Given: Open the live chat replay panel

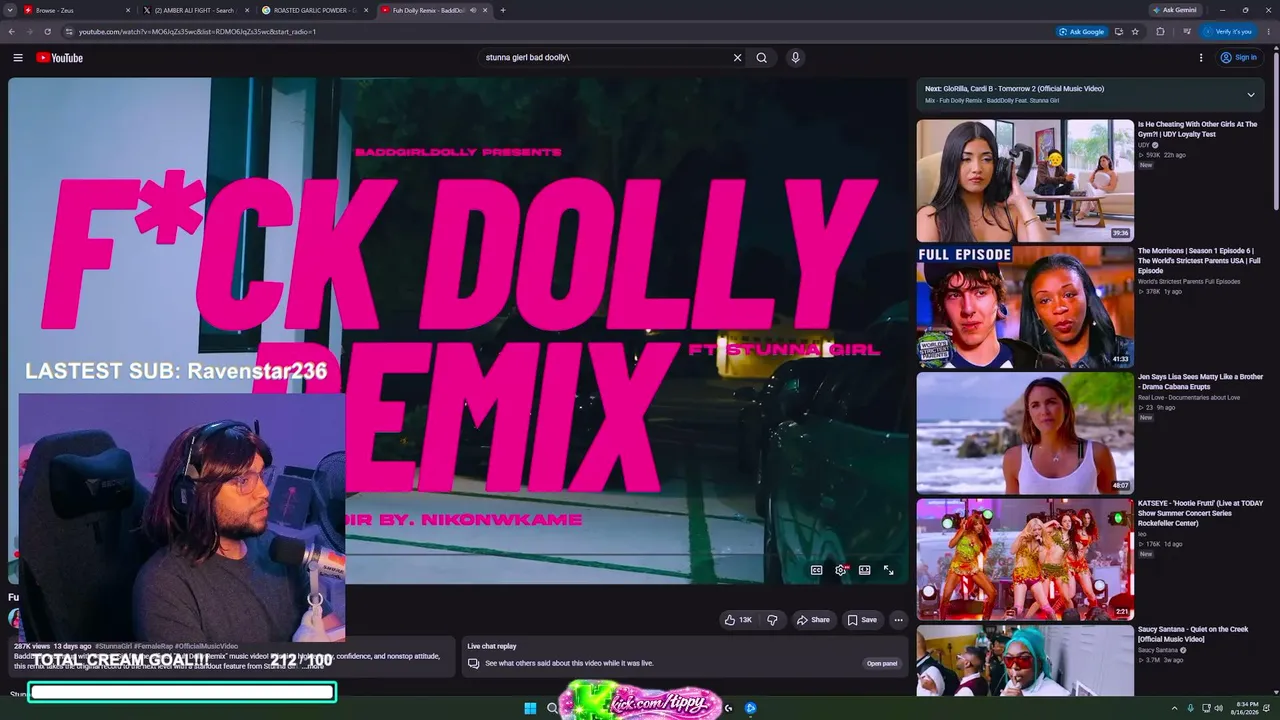Looking at the screenshot, I should (882, 663).
